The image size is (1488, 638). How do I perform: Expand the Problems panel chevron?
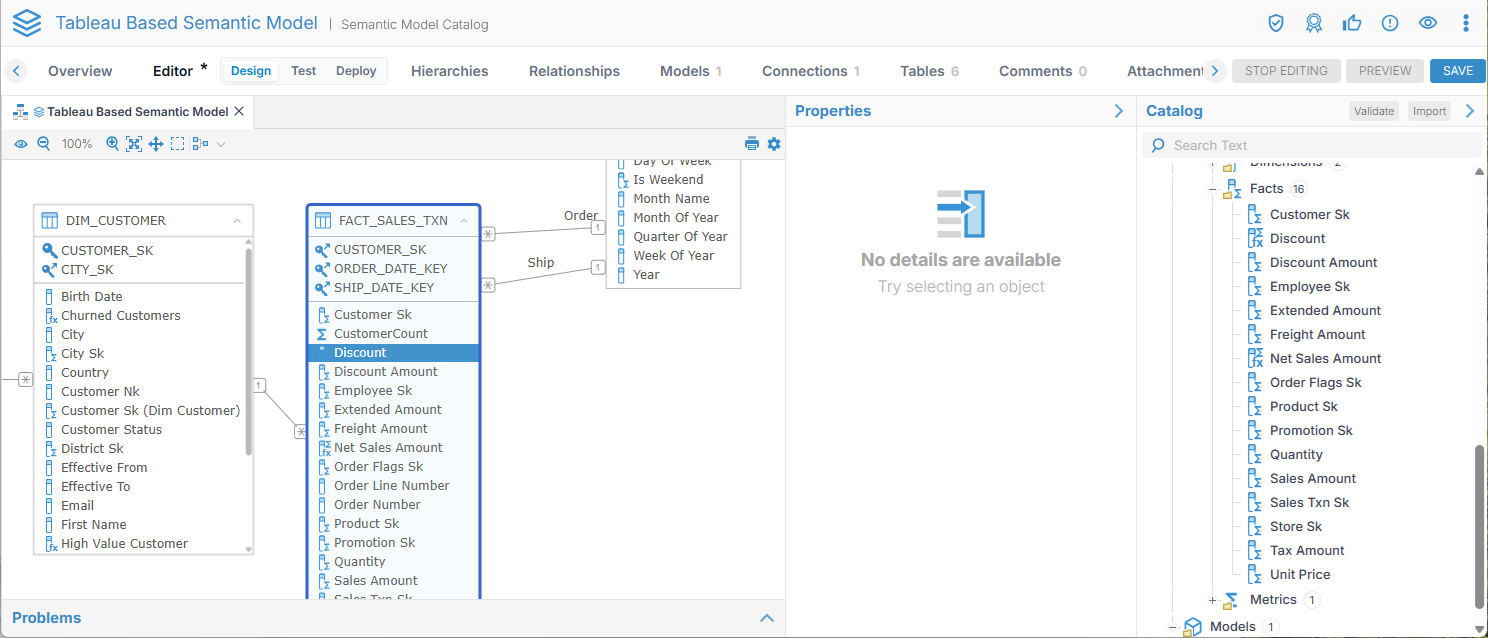coord(767,618)
